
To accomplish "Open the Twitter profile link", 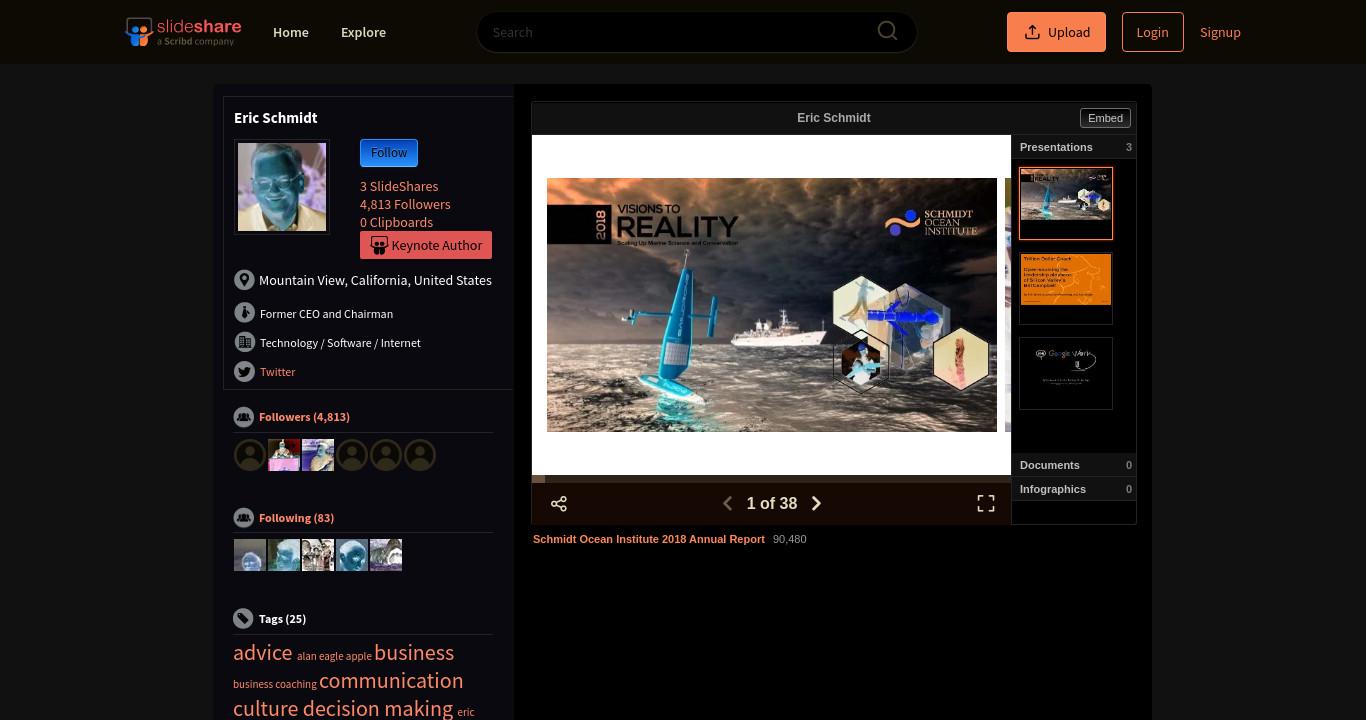I will point(278,371).
